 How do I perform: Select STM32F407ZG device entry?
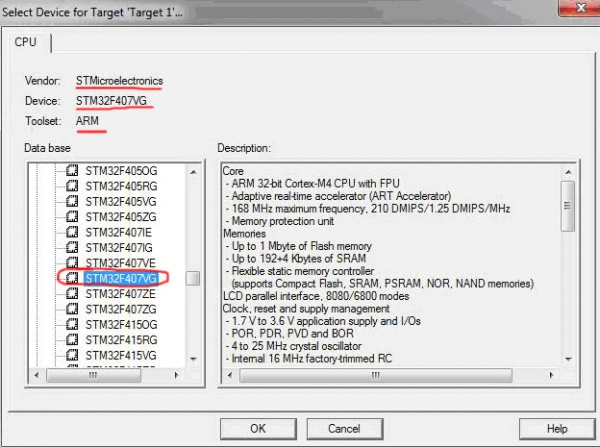click(x=121, y=309)
